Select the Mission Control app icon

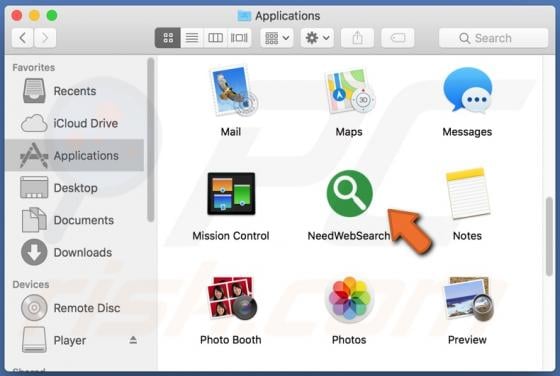coord(231,194)
